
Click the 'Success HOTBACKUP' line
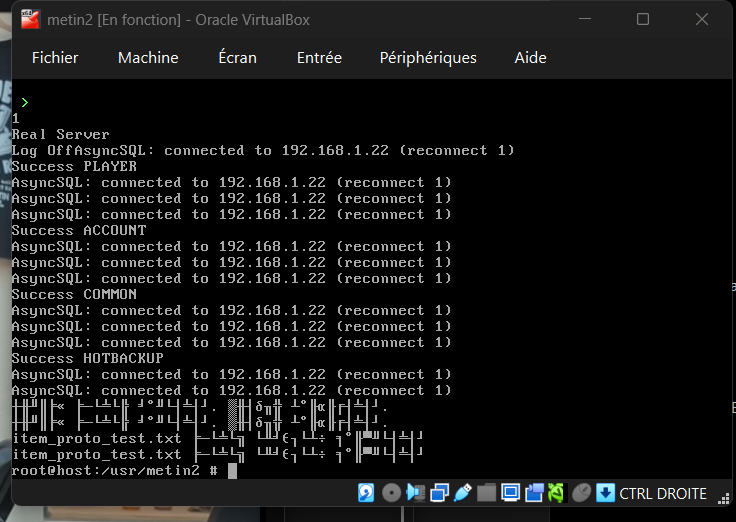click(x=88, y=358)
